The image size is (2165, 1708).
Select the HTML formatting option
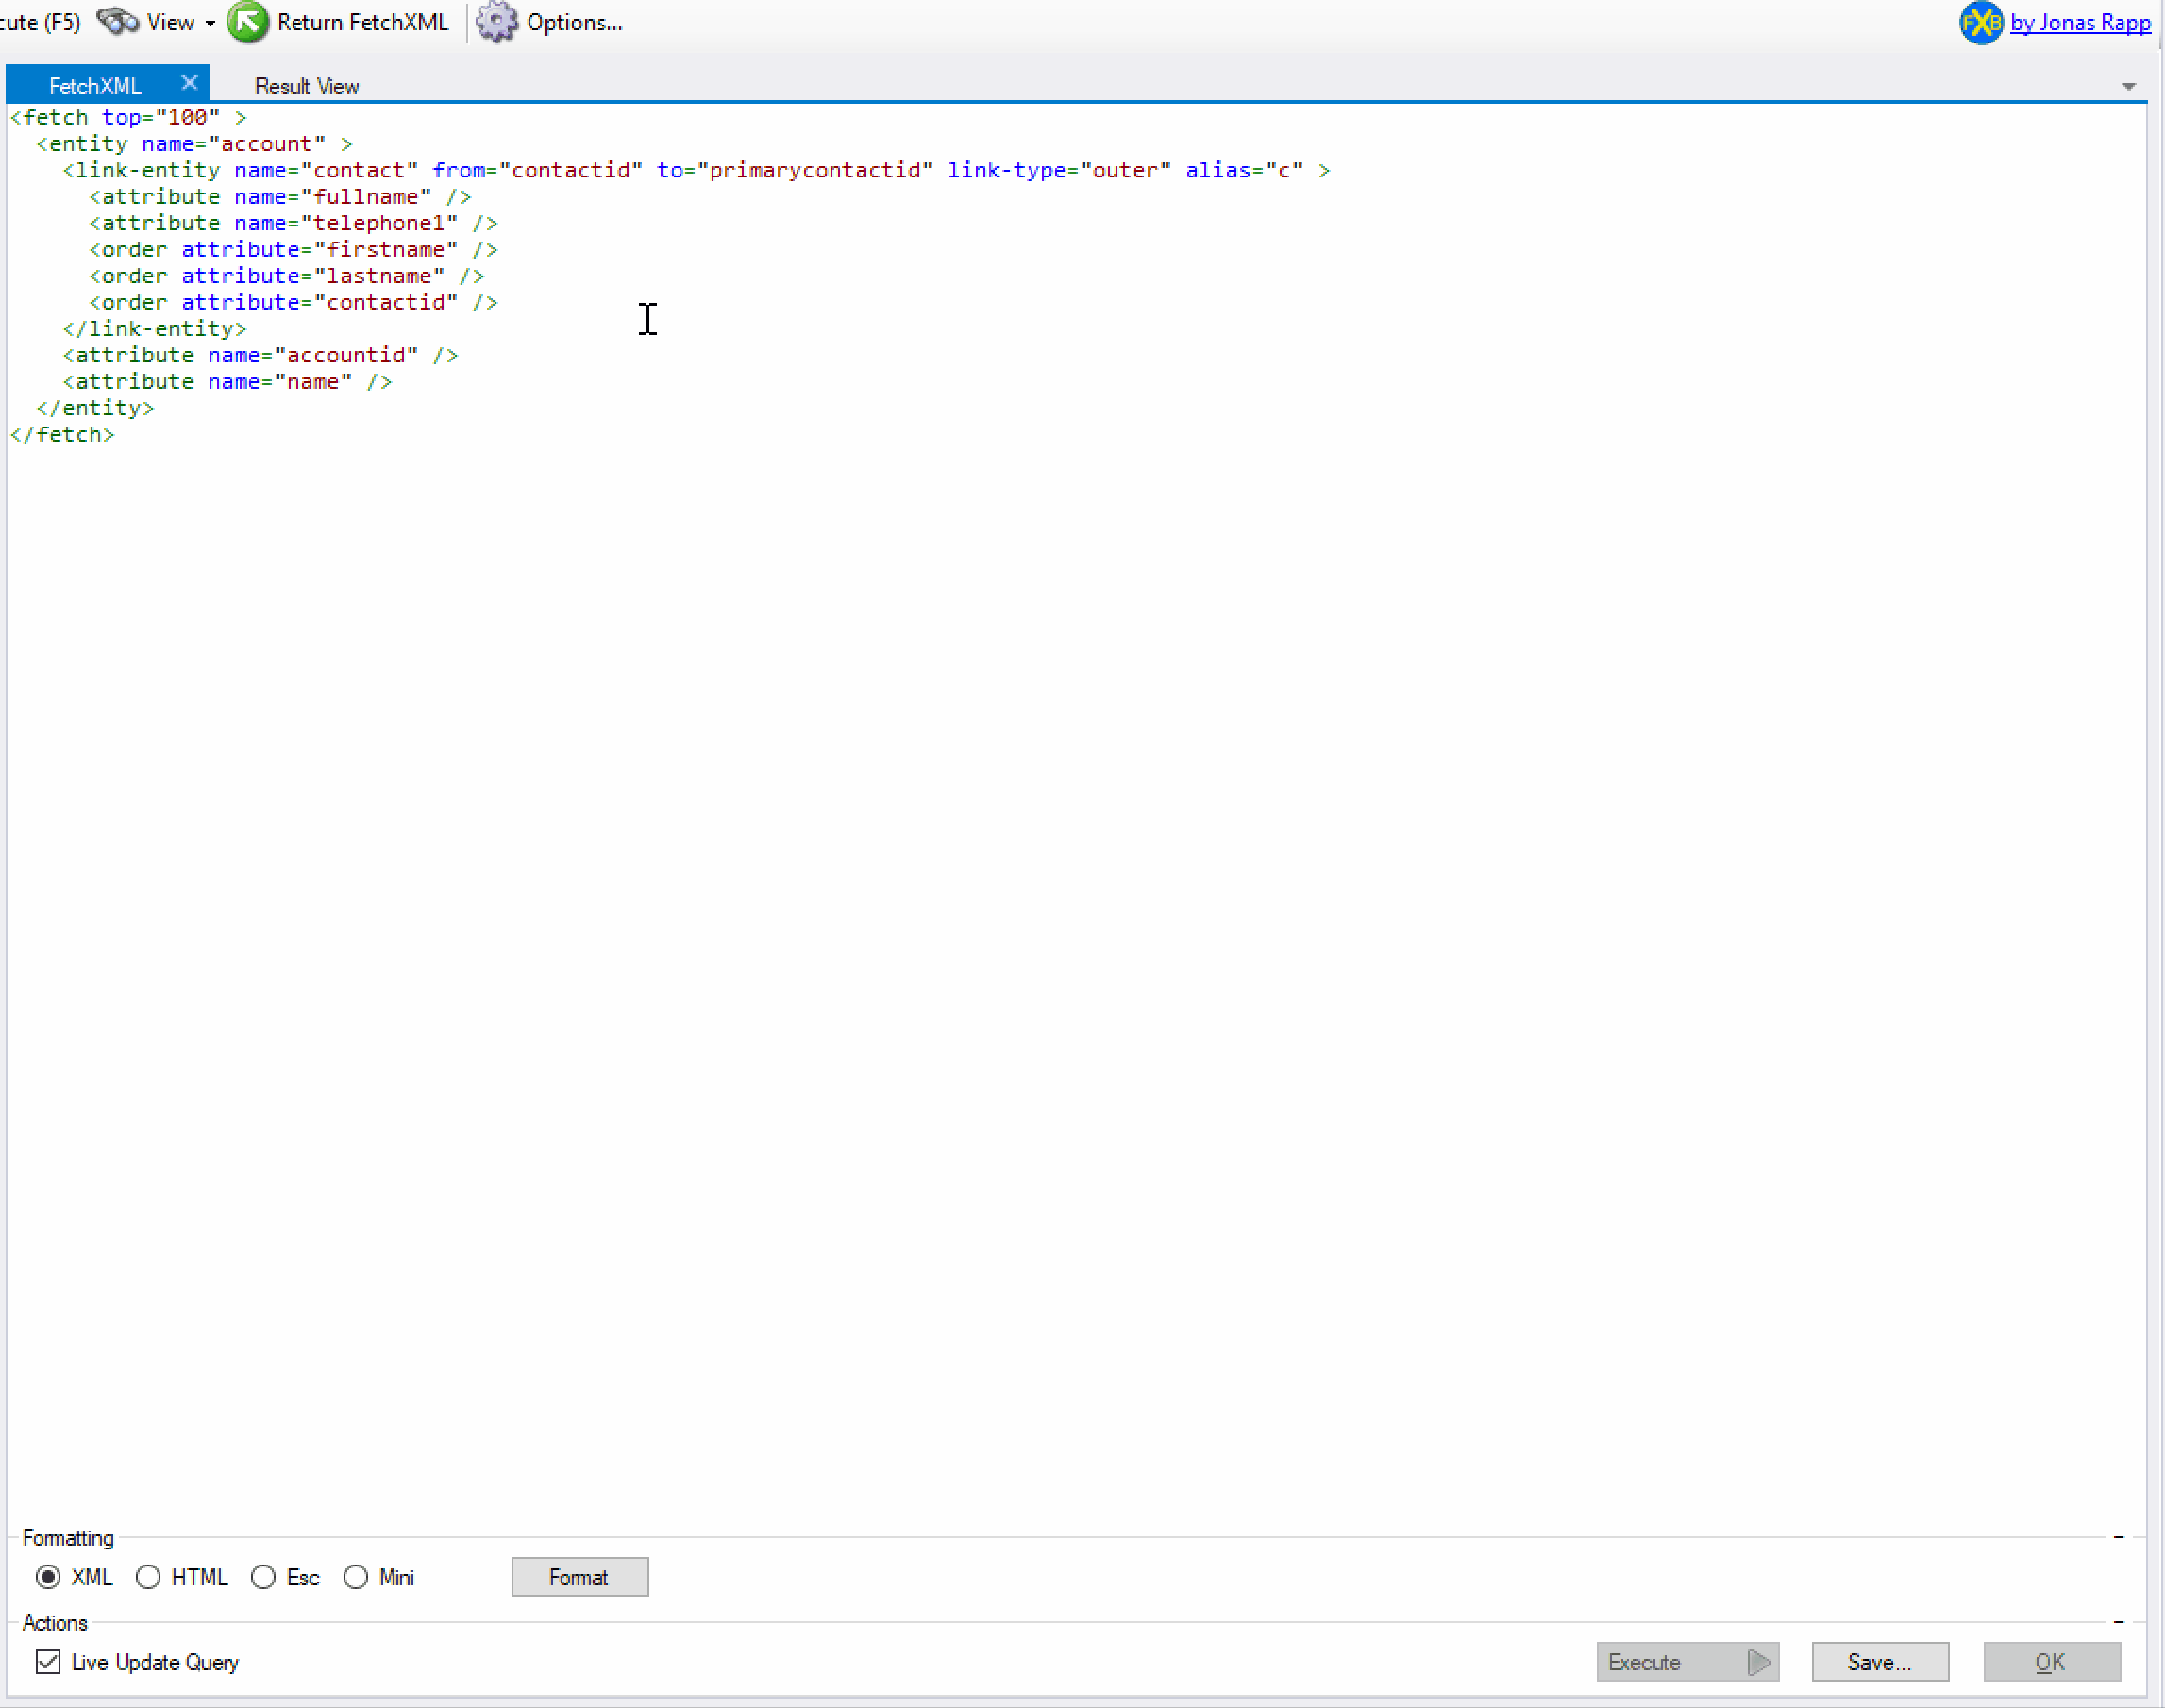pyautogui.click(x=148, y=1577)
